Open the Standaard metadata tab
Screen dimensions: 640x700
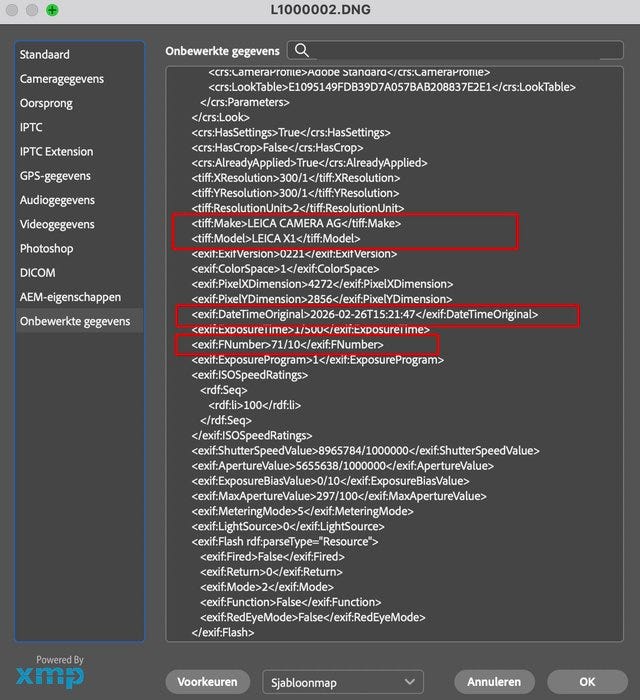point(45,55)
